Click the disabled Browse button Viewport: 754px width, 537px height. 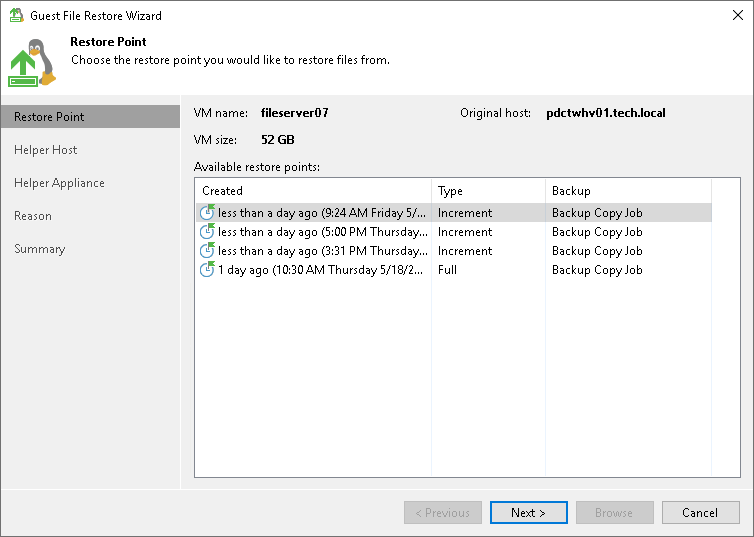(x=614, y=512)
